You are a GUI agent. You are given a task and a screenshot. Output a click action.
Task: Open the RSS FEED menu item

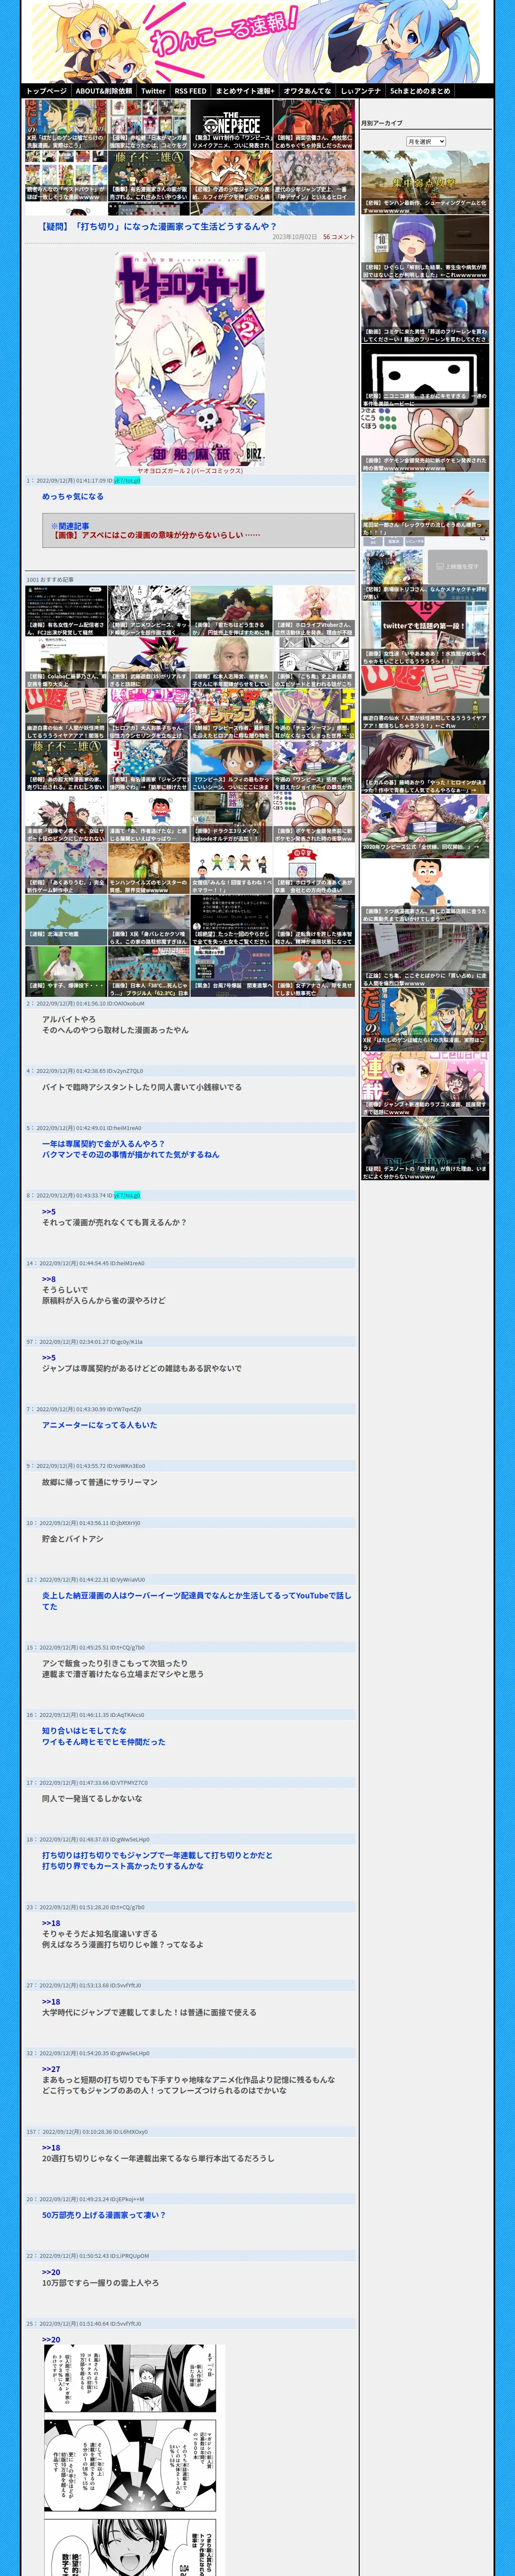pos(191,91)
